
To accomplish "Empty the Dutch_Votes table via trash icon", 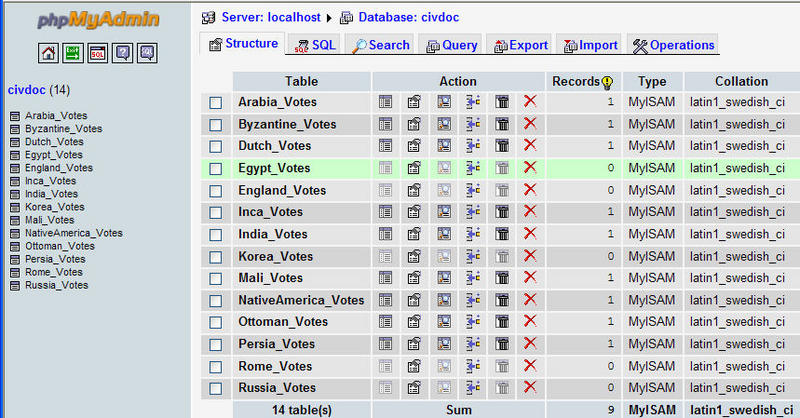I will coord(502,146).
